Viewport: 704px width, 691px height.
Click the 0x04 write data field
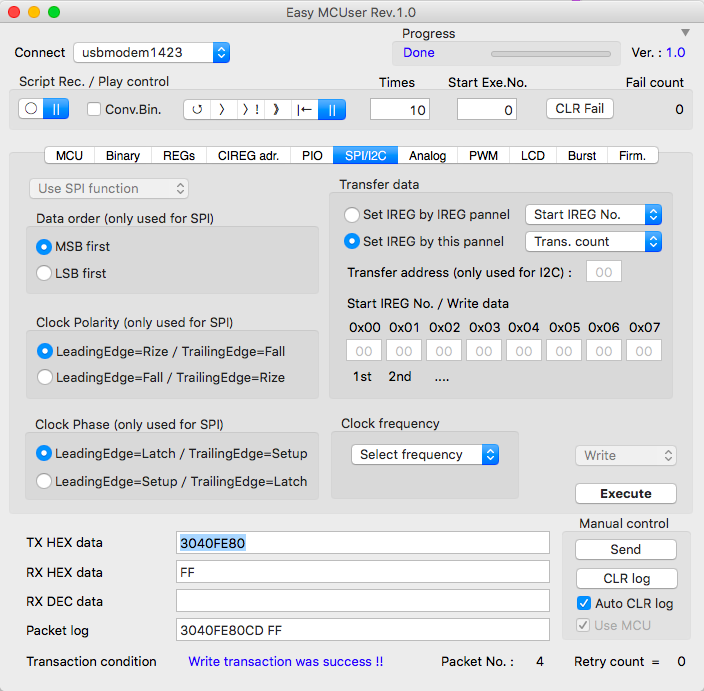click(x=524, y=350)
